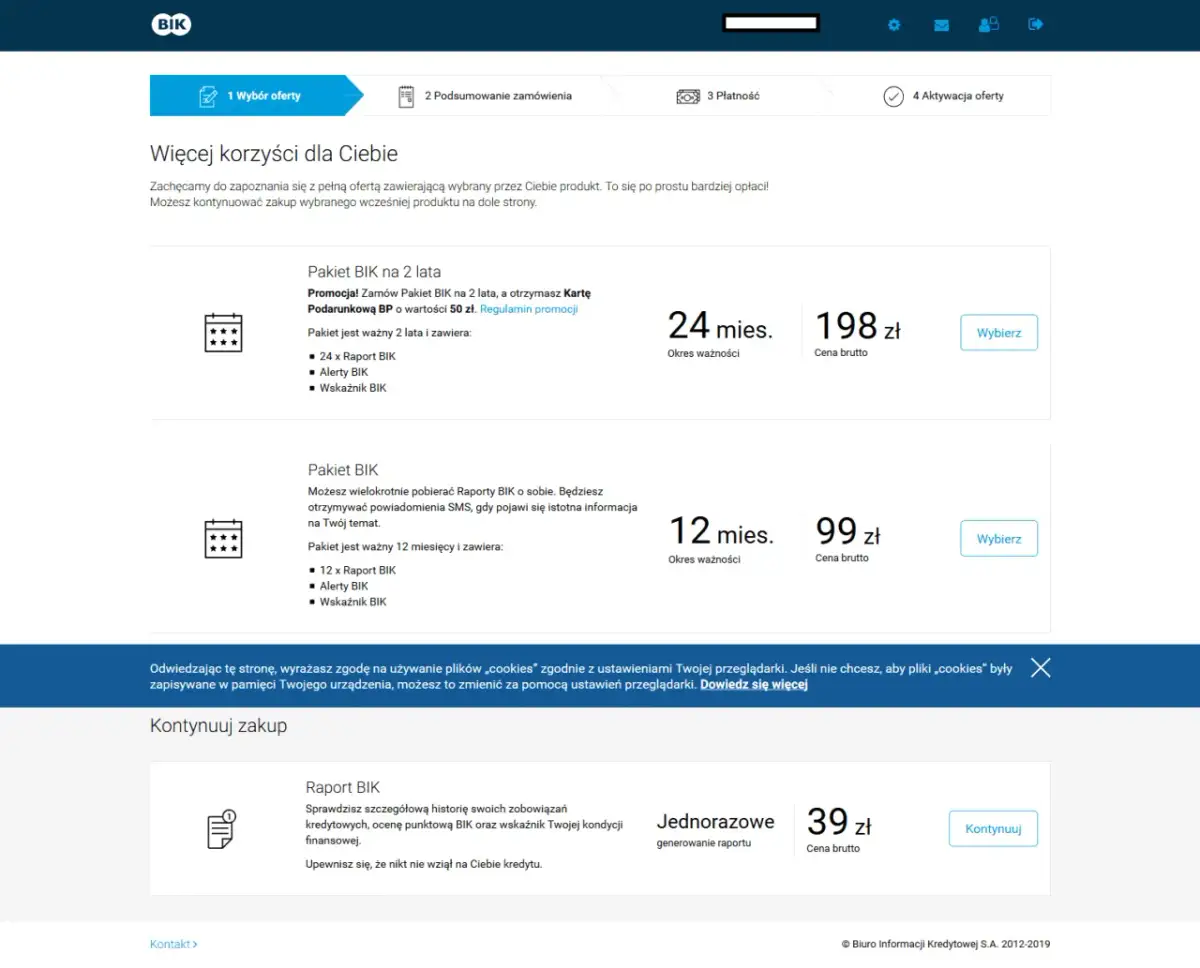Image resolution: width=1200 pixels, height=968 pixels.
Task: Follow the Dowiedz się więcej cookies link
Action: coord(753,685)
